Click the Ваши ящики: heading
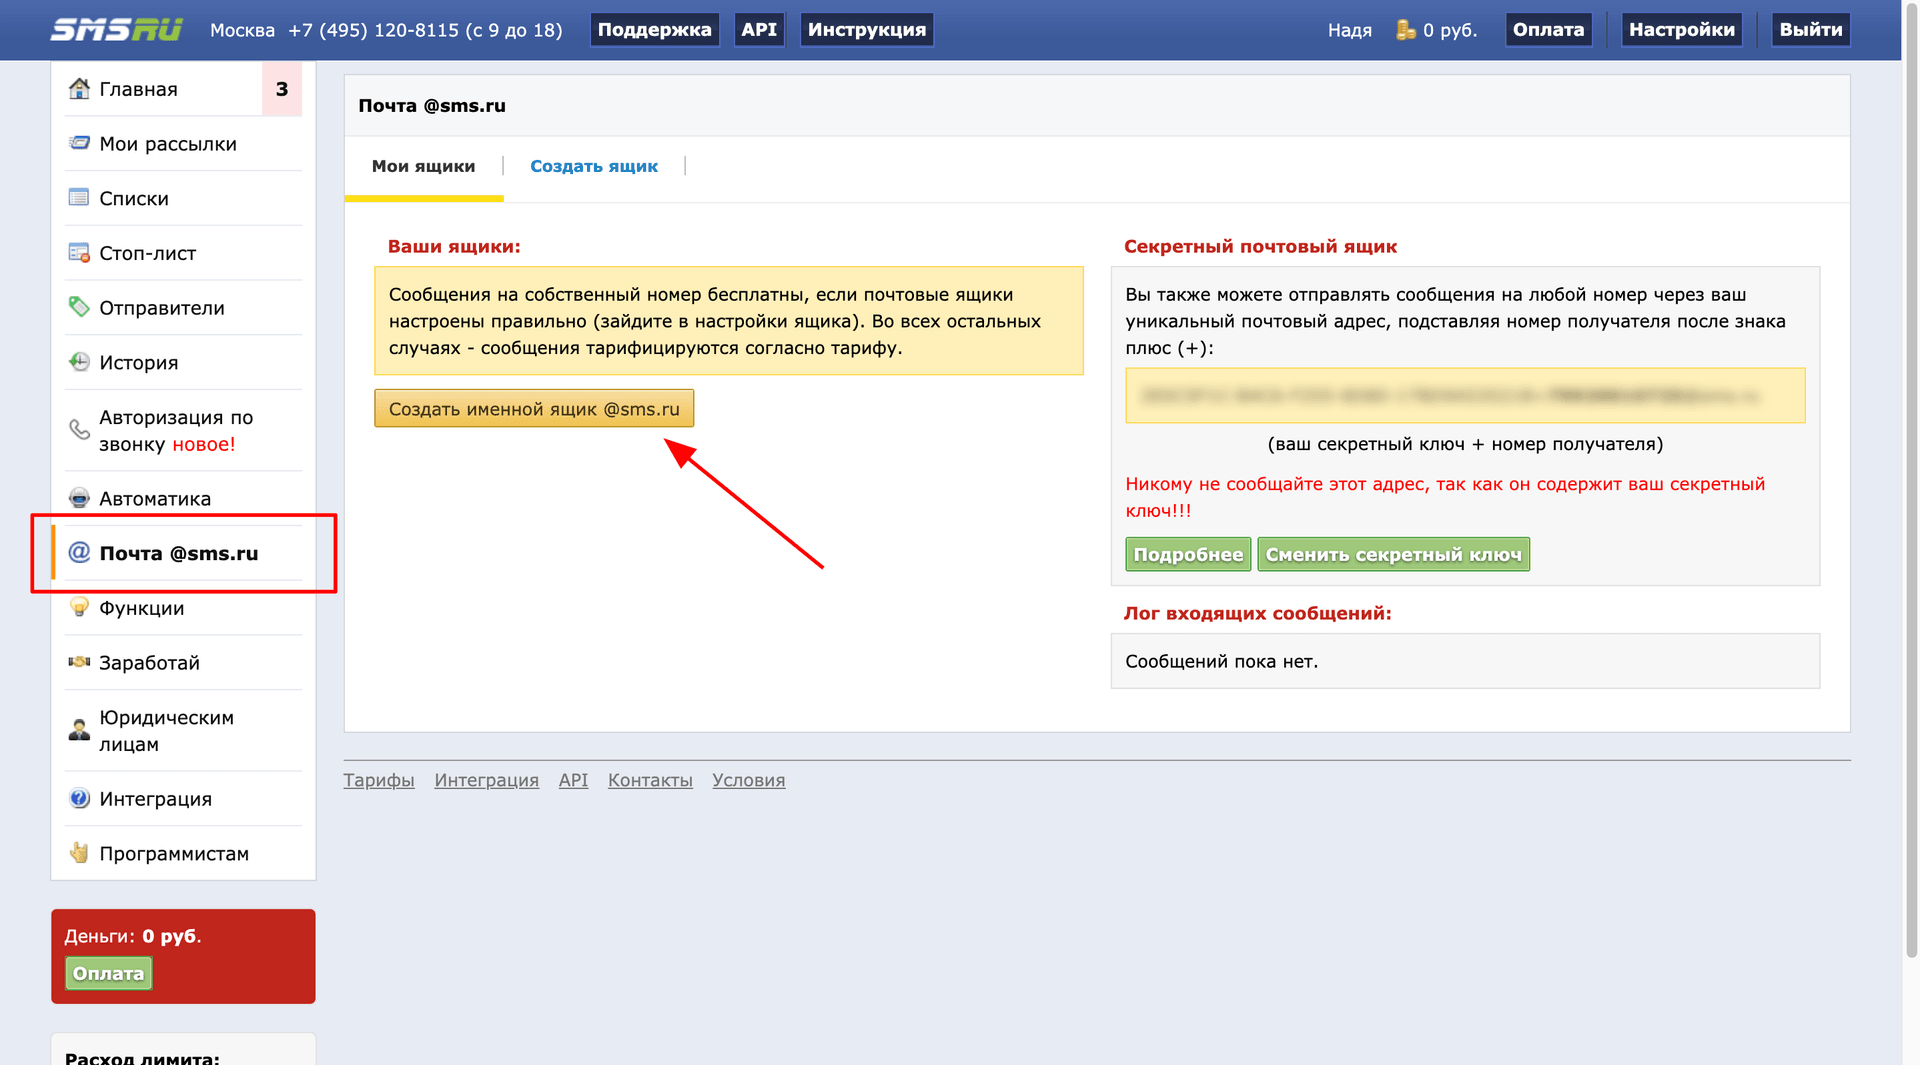 pyautogui.click(x=454, y=246)
